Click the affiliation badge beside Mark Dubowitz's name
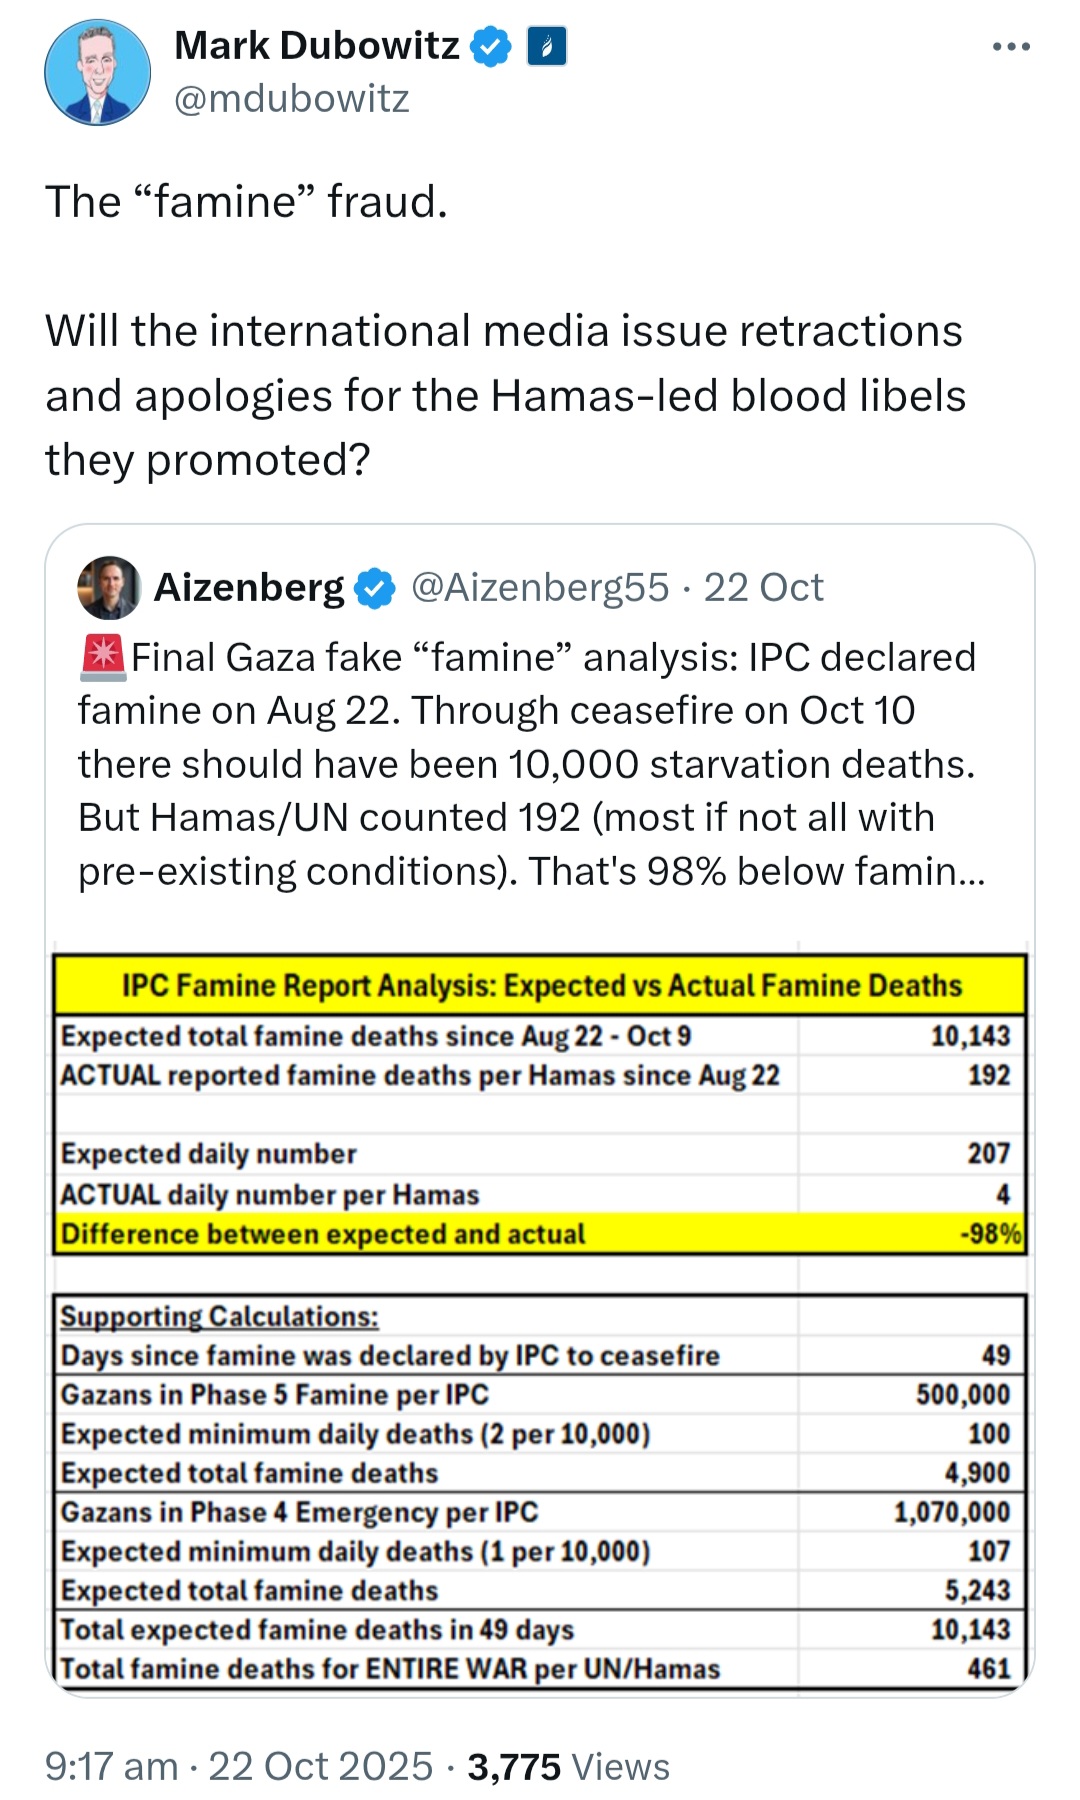1080x1800 pixels. click(x=547, y=46)
